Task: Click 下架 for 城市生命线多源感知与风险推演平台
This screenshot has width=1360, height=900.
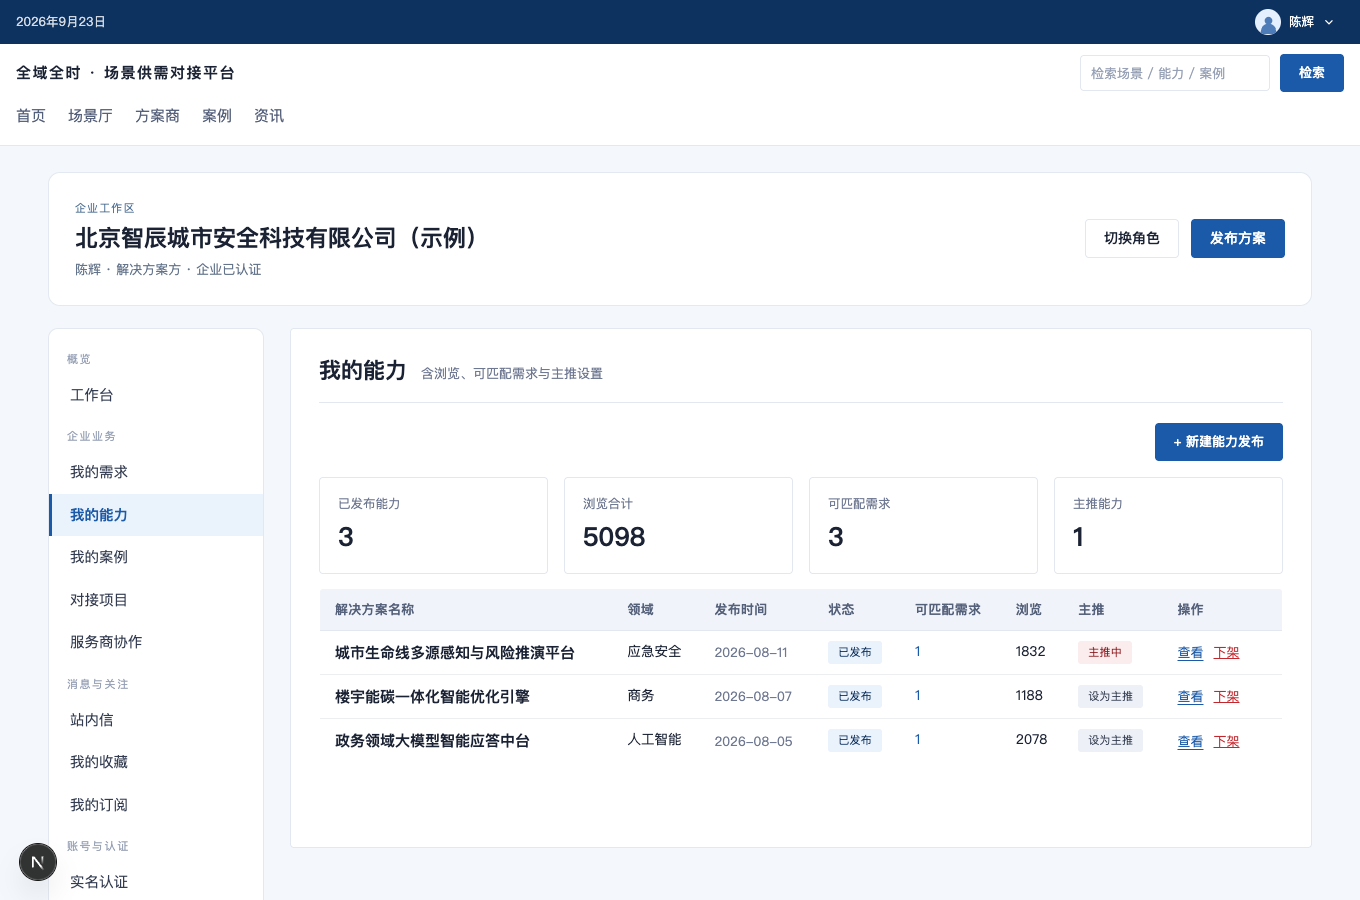Action: coord(1226,653)
